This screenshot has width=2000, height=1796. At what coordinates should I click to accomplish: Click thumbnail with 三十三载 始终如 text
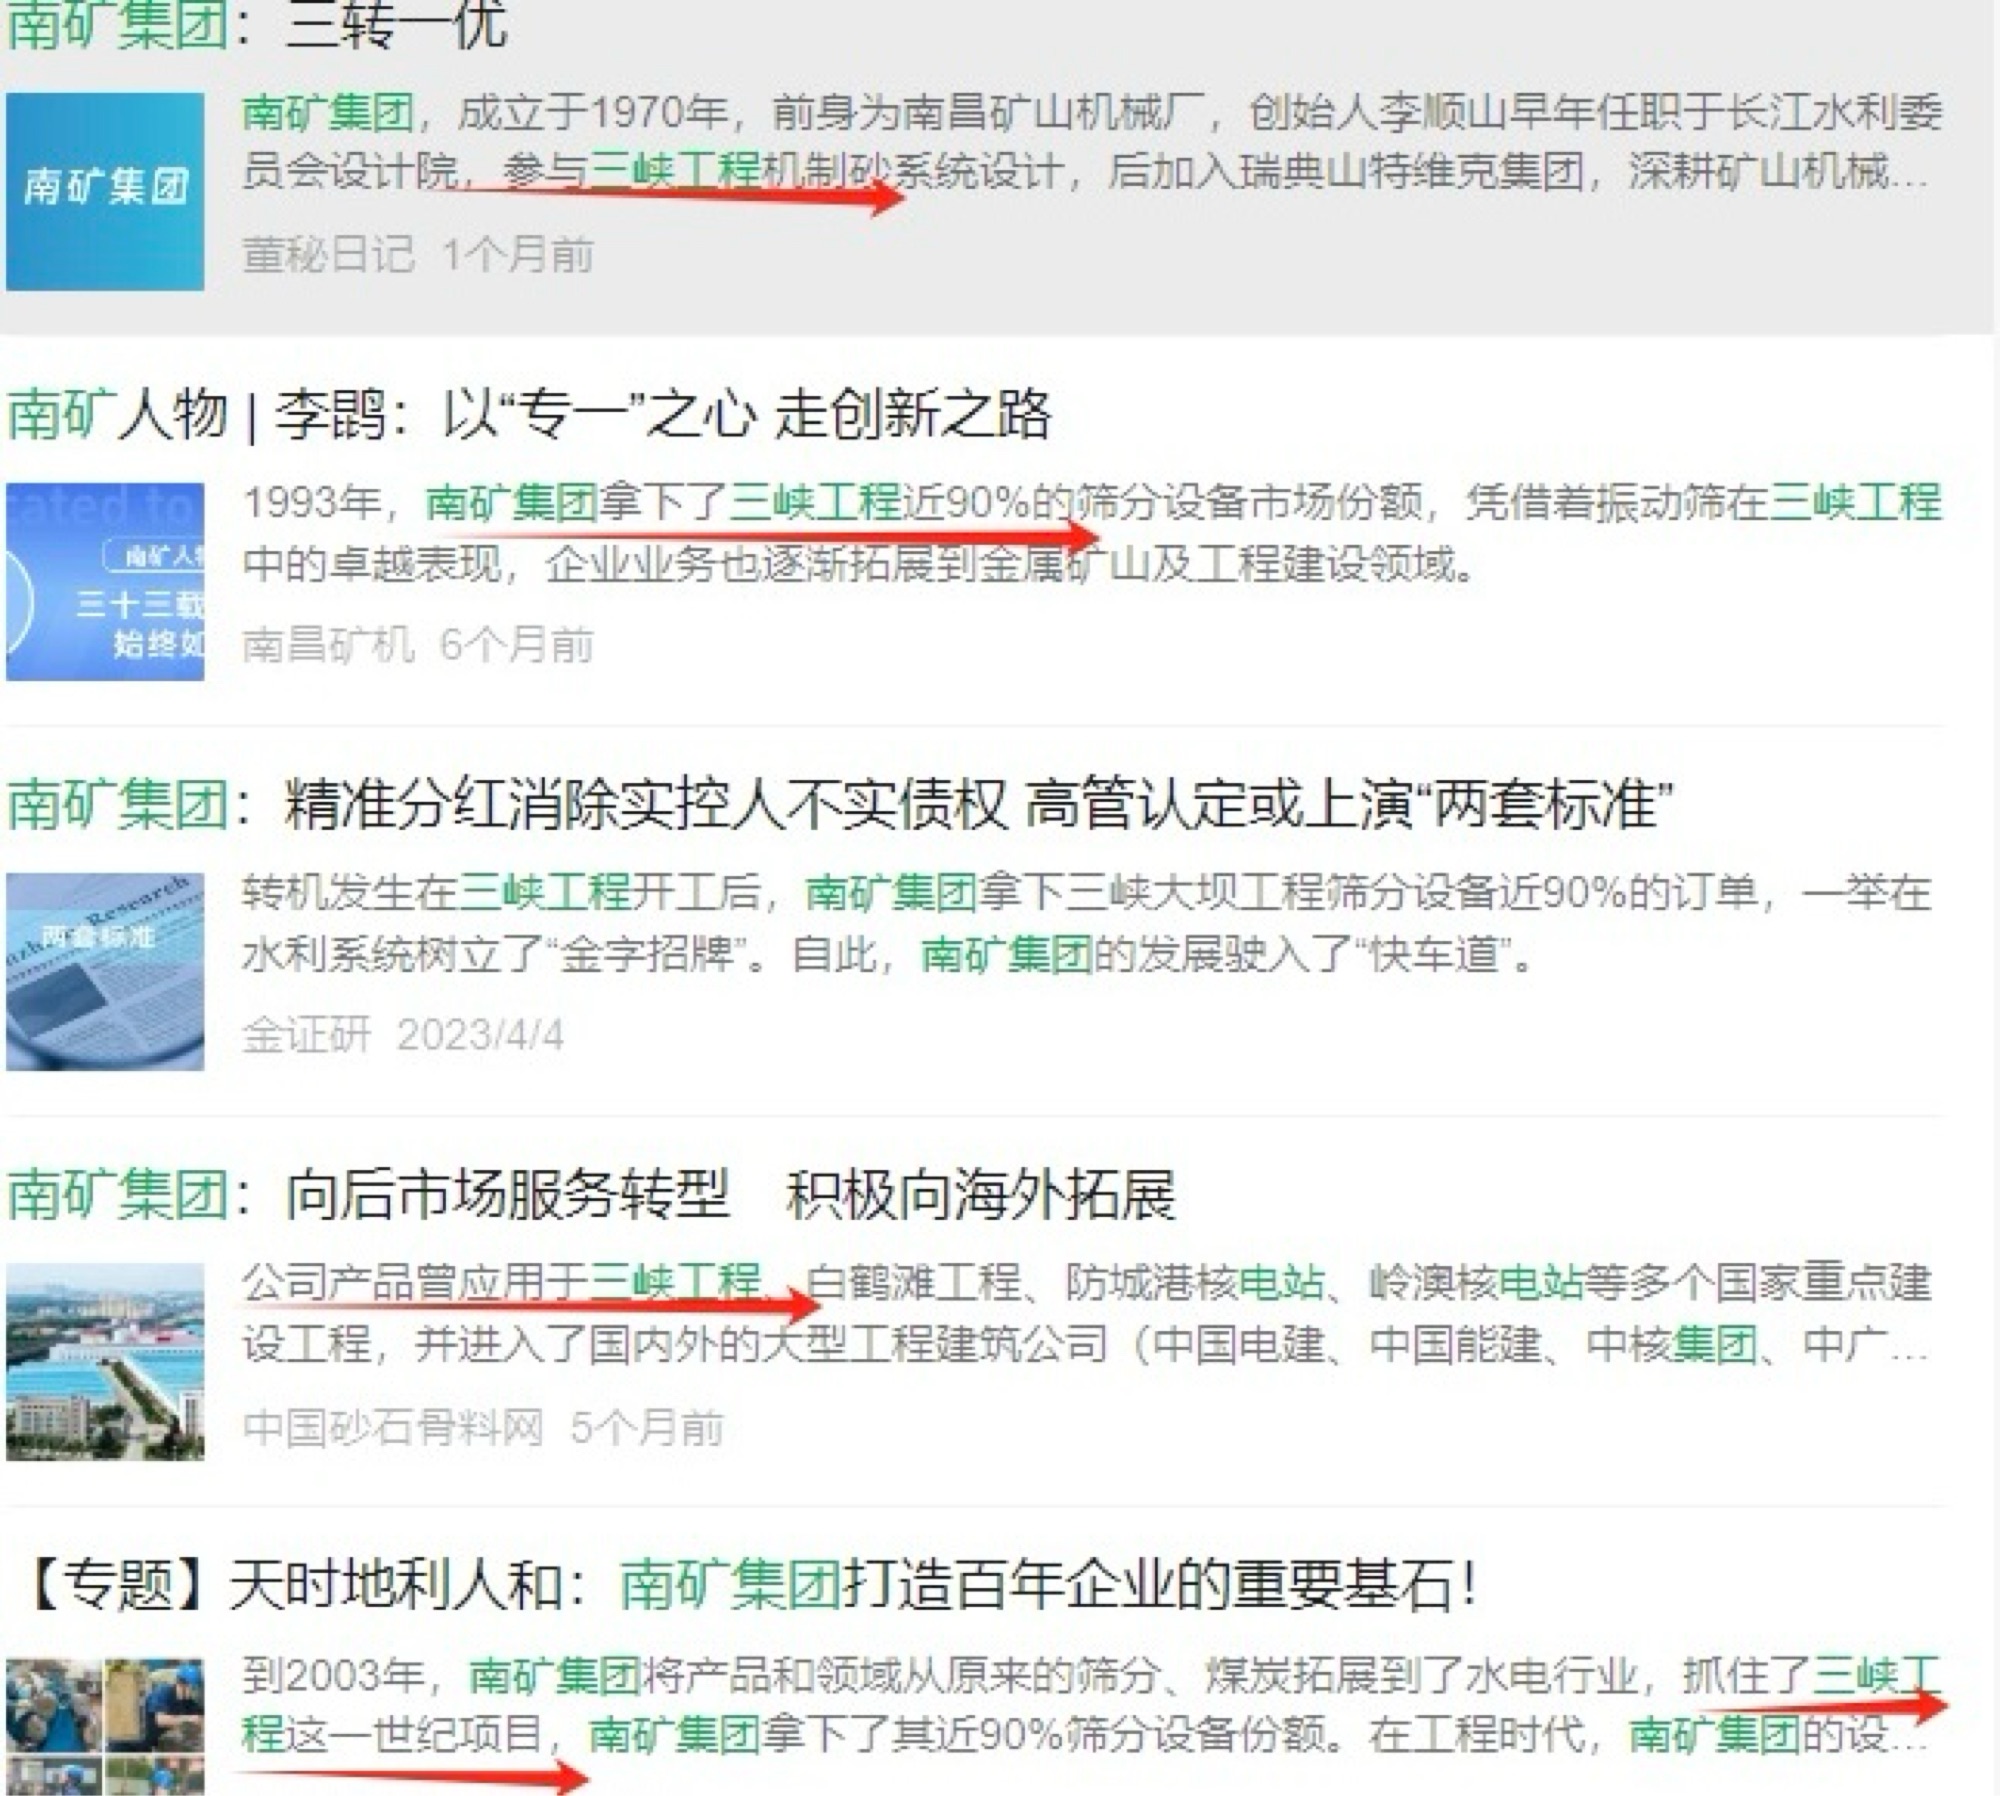click(x=105, y=581)
